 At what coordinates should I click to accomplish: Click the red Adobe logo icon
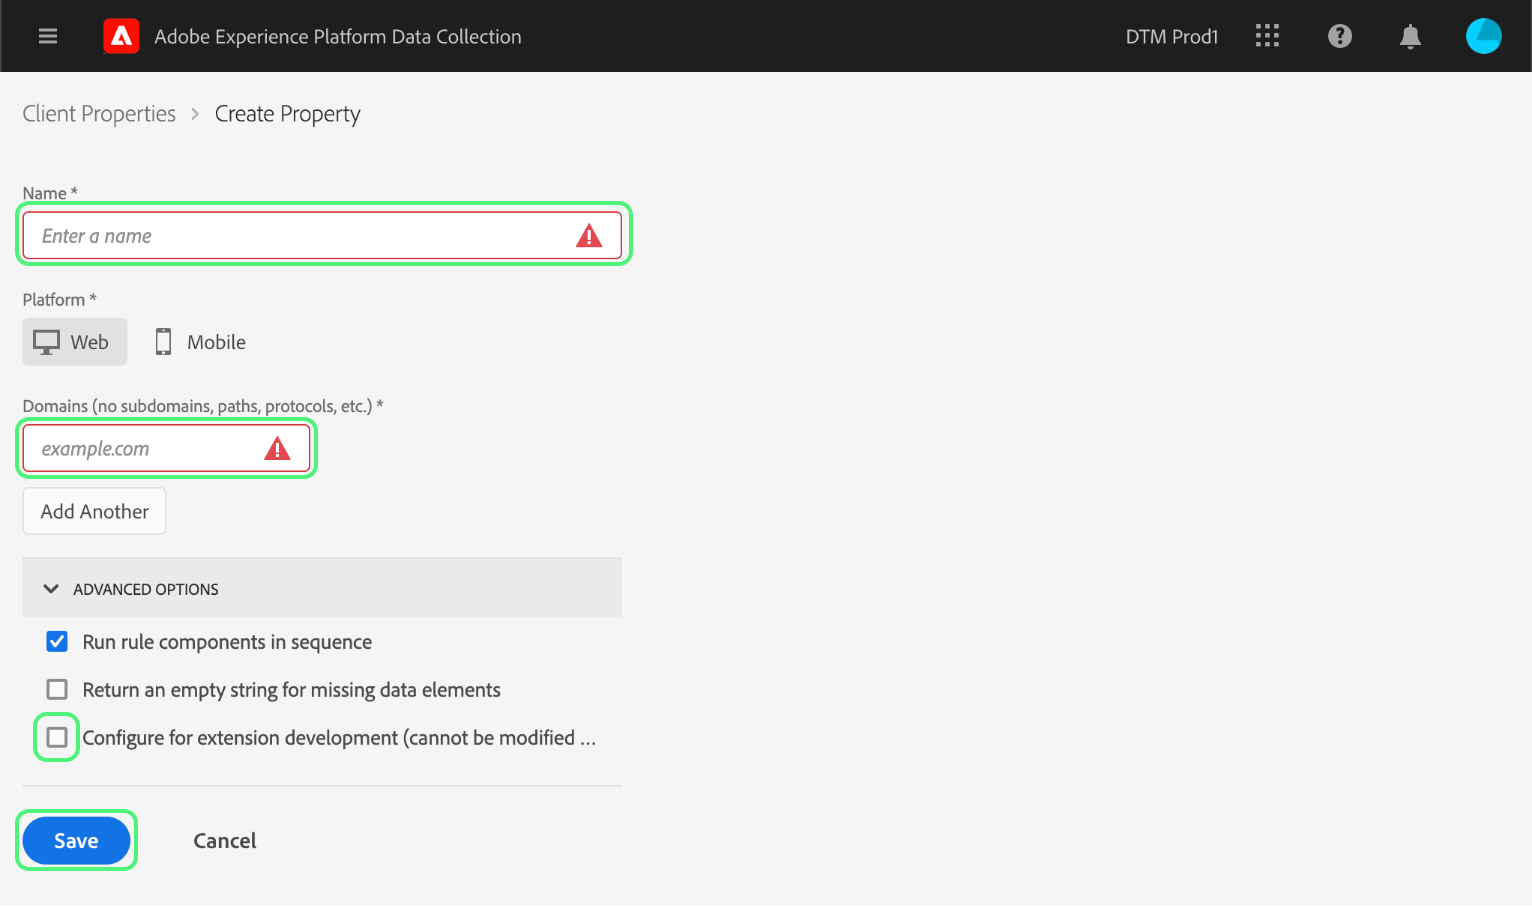pos(121,37)
